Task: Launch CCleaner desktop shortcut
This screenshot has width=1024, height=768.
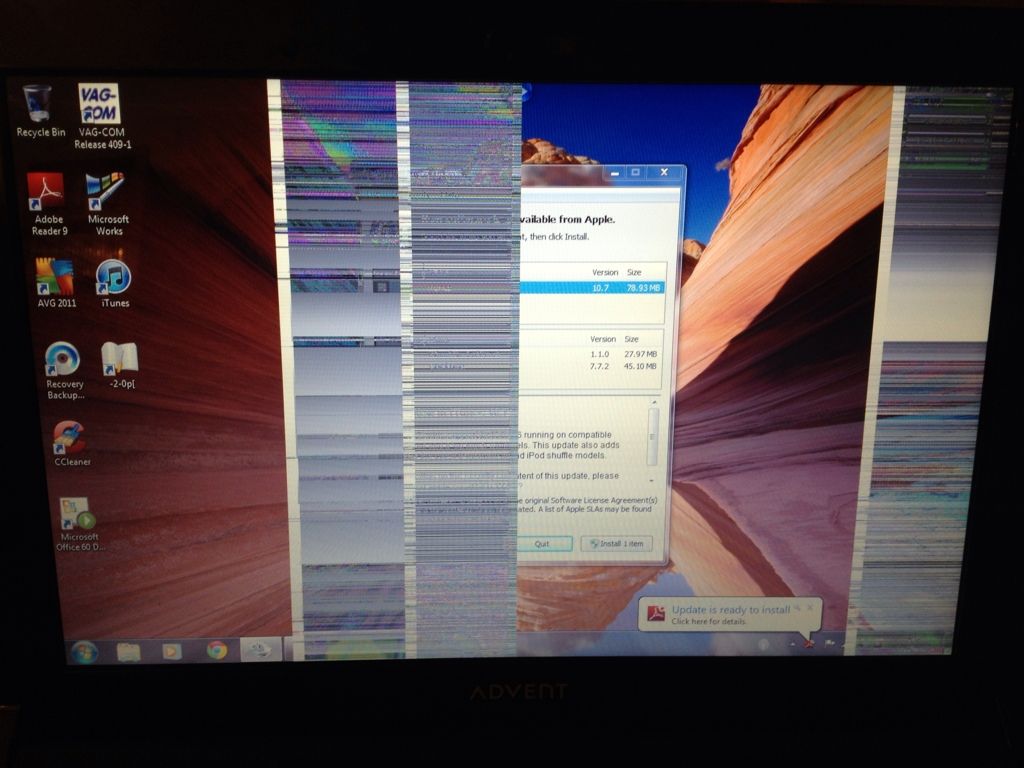Action: [x=71, y=443]
